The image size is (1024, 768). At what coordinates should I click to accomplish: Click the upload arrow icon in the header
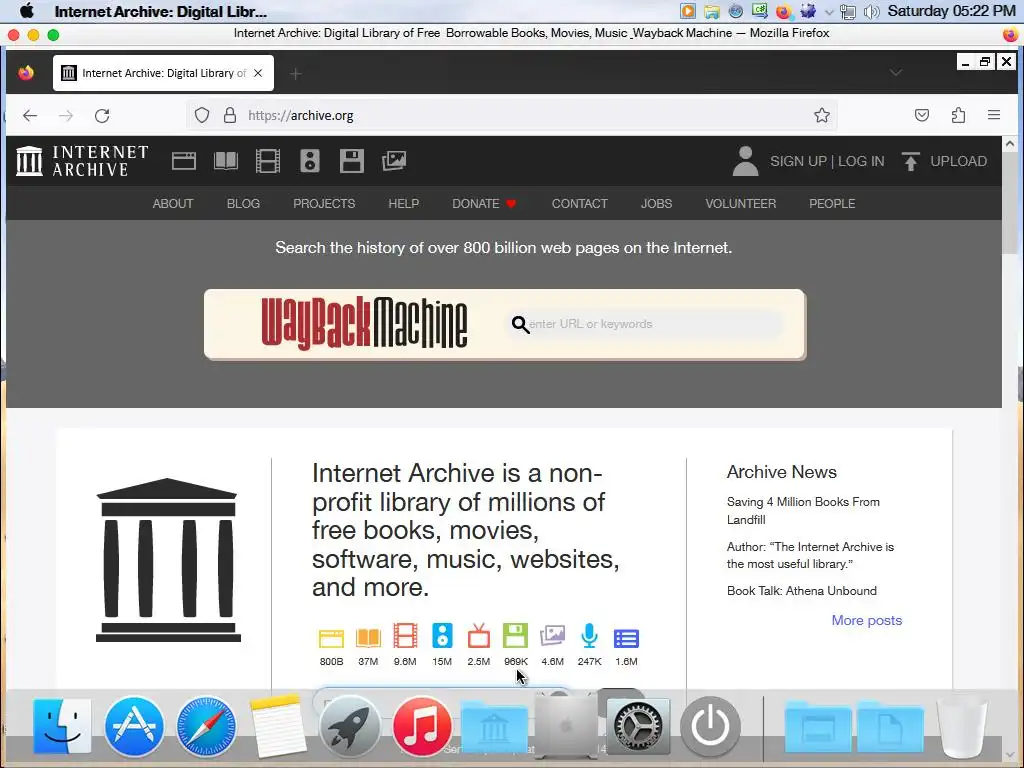click(910, 161)
